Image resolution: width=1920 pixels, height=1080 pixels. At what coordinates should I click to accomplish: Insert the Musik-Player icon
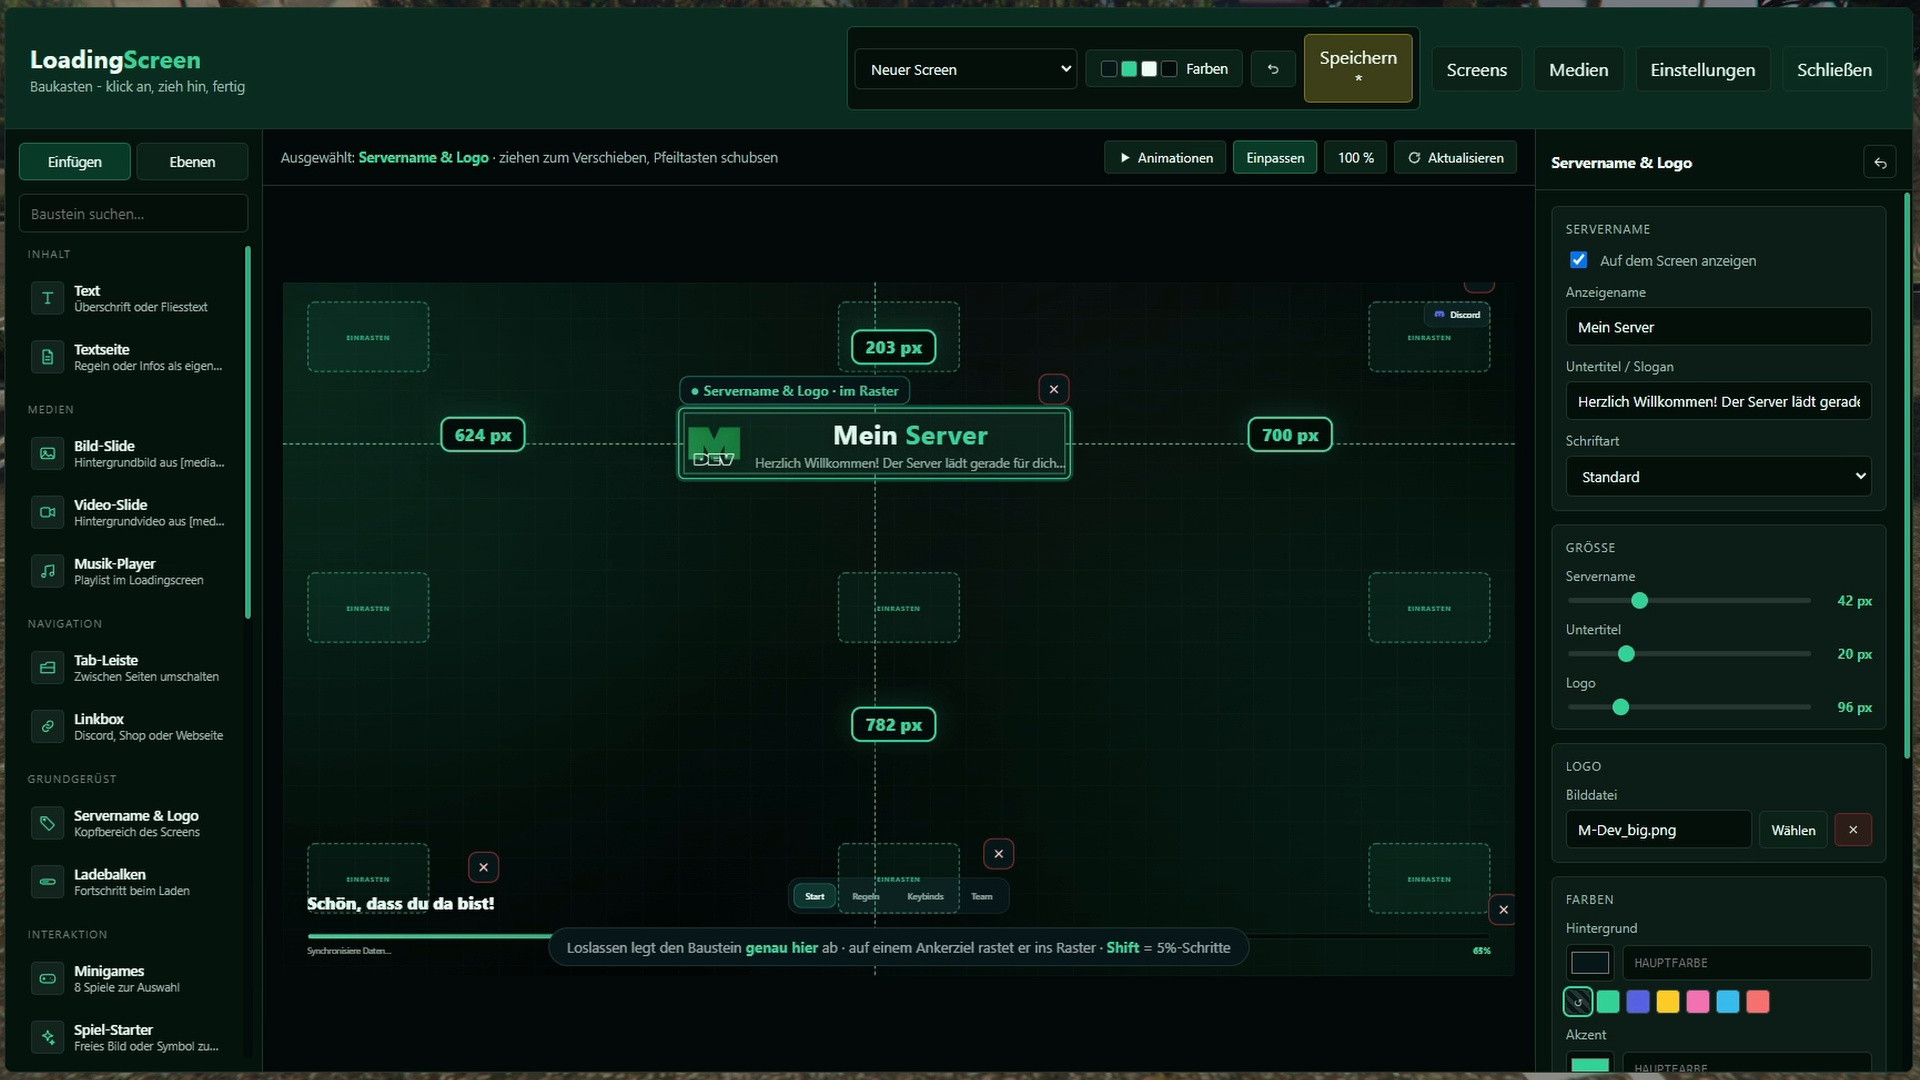coord(47,571)
